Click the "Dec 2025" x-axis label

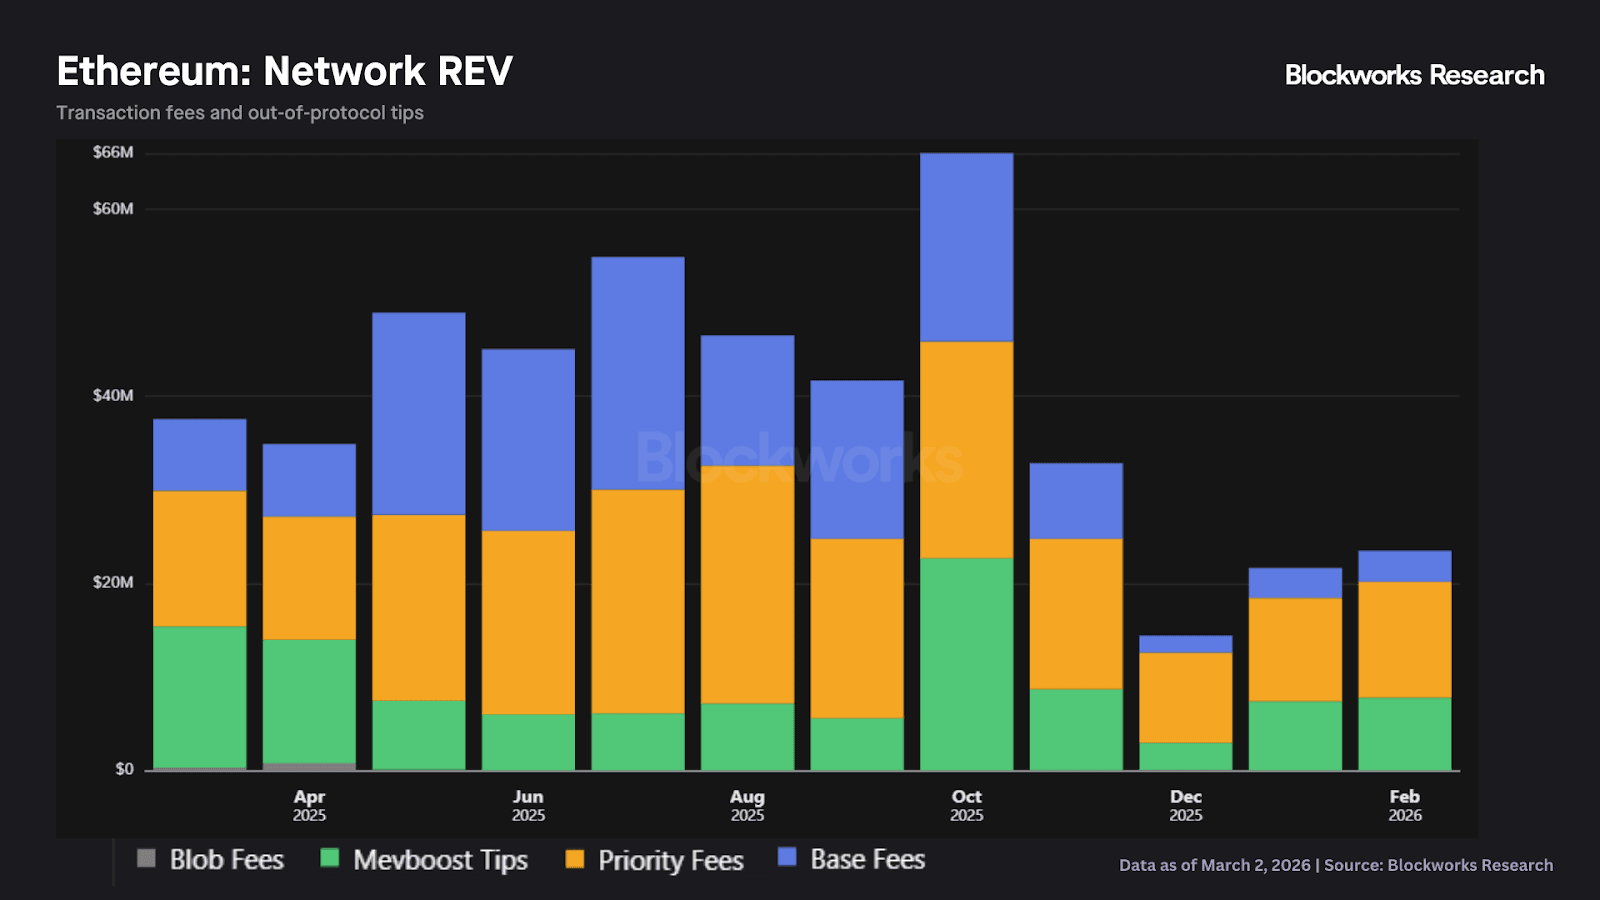pos(1186,805)
